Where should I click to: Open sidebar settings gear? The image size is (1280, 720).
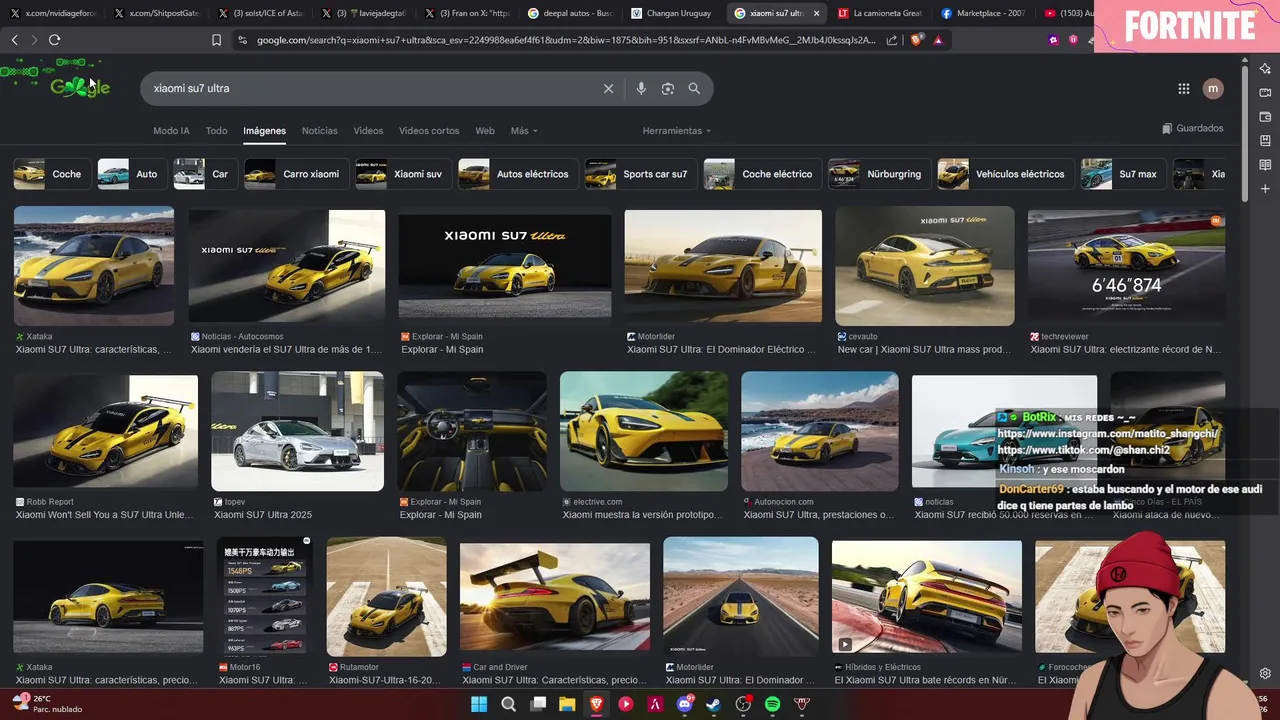tap(1265, 673)
